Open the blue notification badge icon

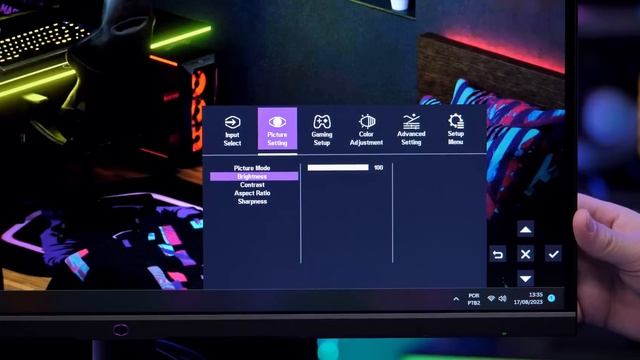551,298
